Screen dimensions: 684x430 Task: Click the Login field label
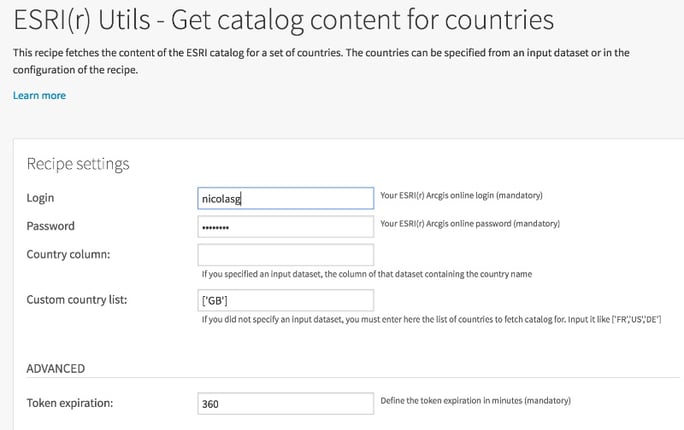pos(40,198)
